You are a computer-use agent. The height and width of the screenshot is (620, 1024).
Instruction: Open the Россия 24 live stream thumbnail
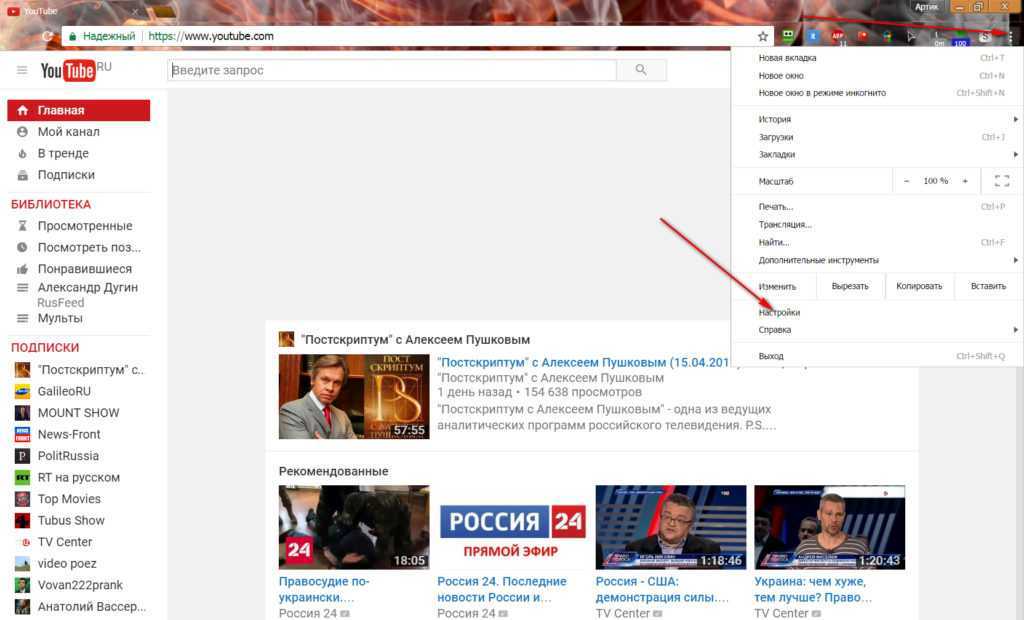pos(510,527)
